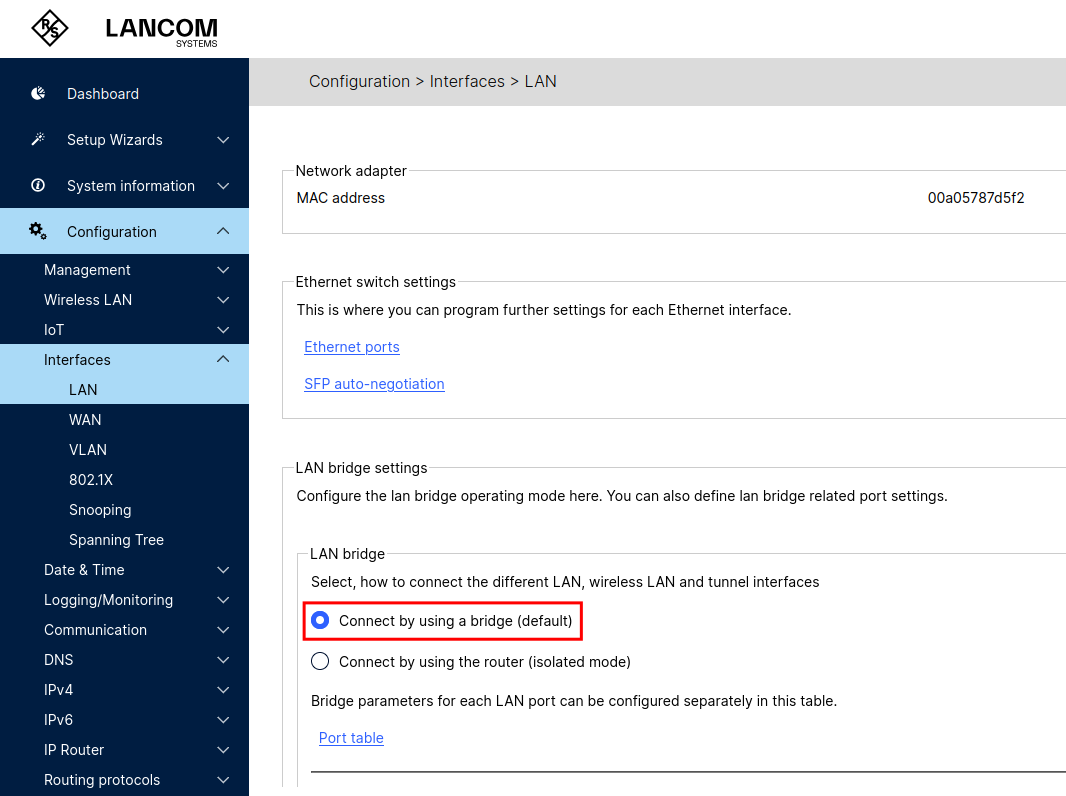Select Wireless LAN in the sidebar
1066x796 pixels.
(88, 300)
